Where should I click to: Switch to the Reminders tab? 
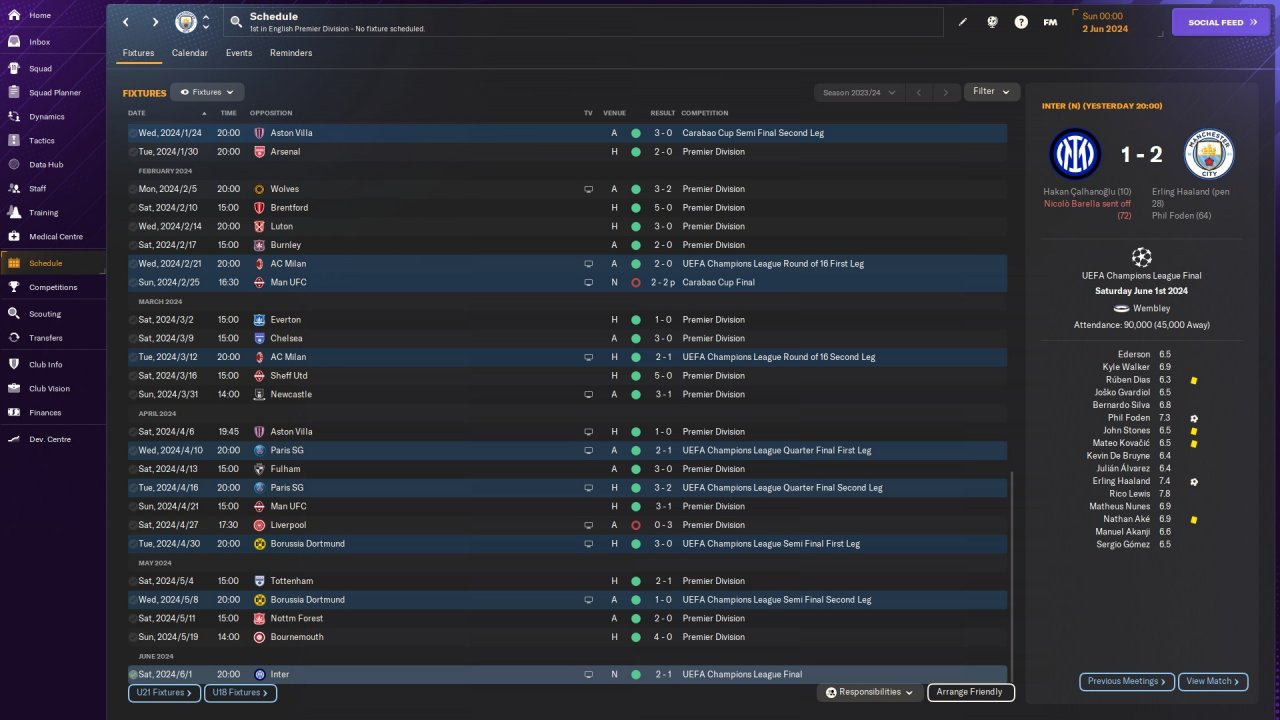291,53
